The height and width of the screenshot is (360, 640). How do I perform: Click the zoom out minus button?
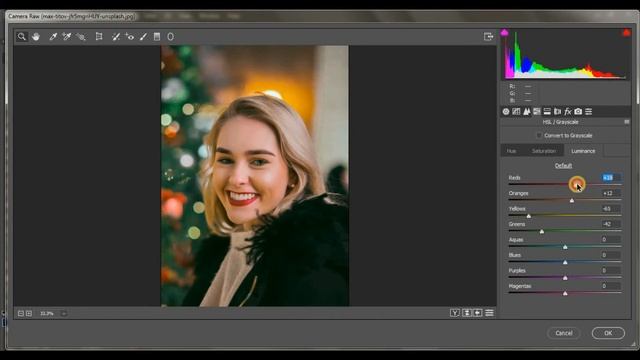coord(21,313)
